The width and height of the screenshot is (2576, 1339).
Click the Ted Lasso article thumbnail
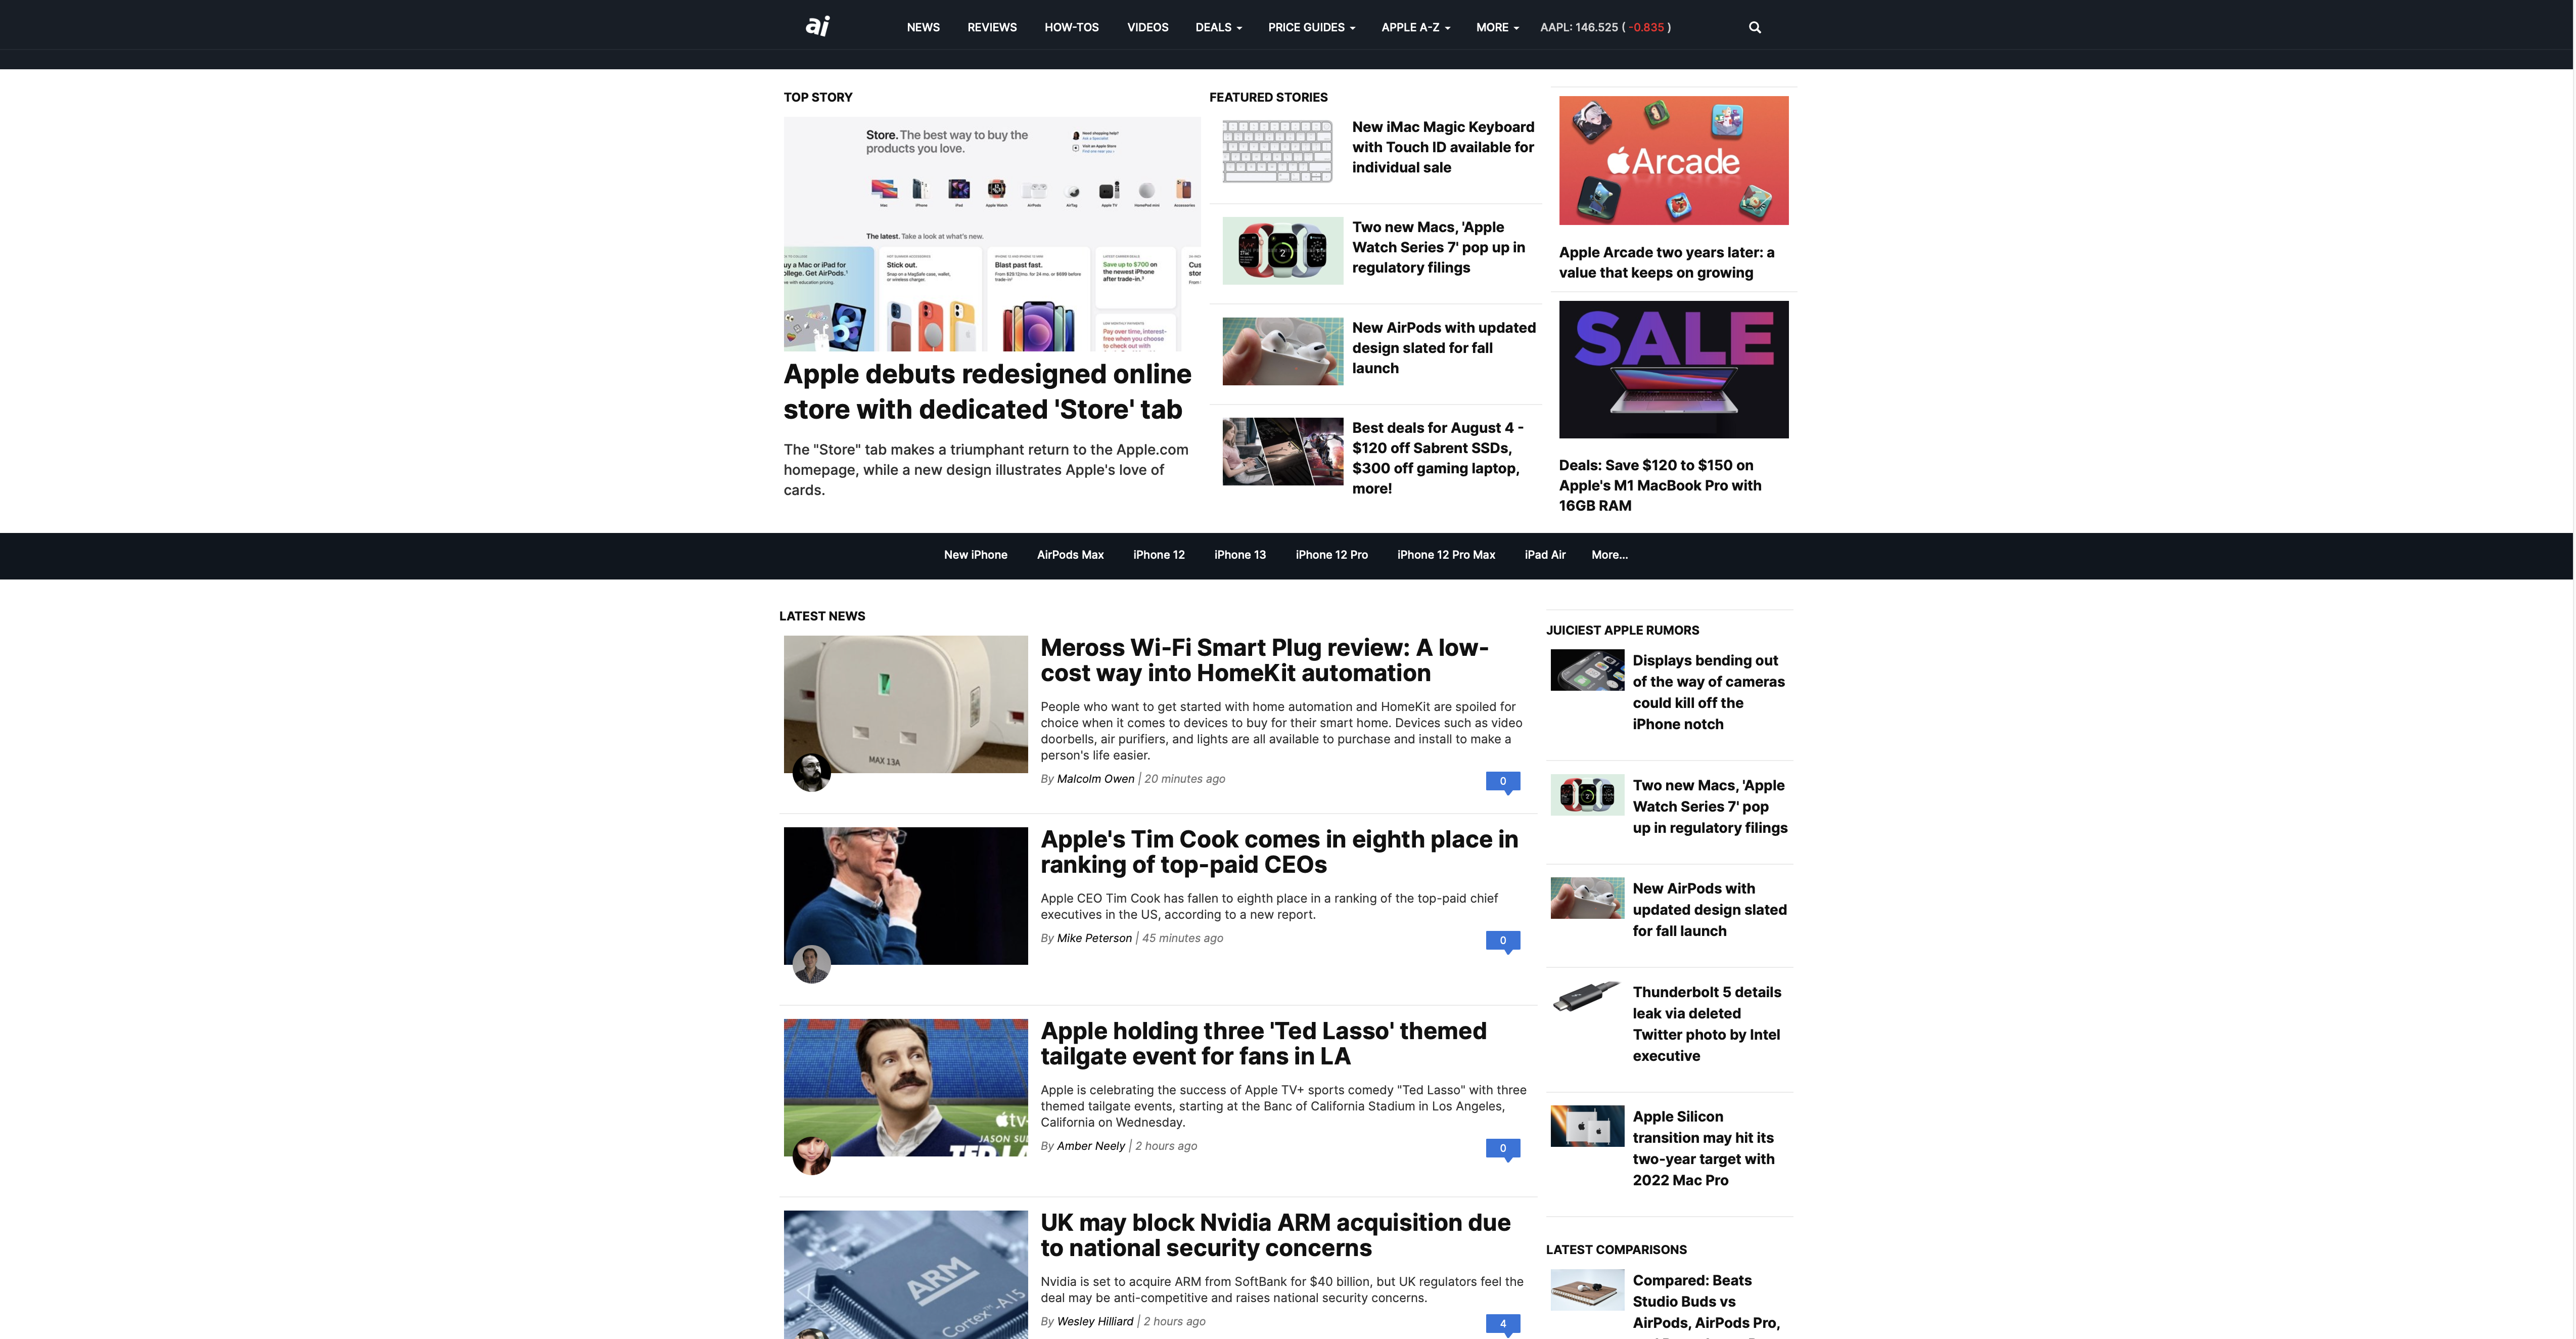(905, 1087)
